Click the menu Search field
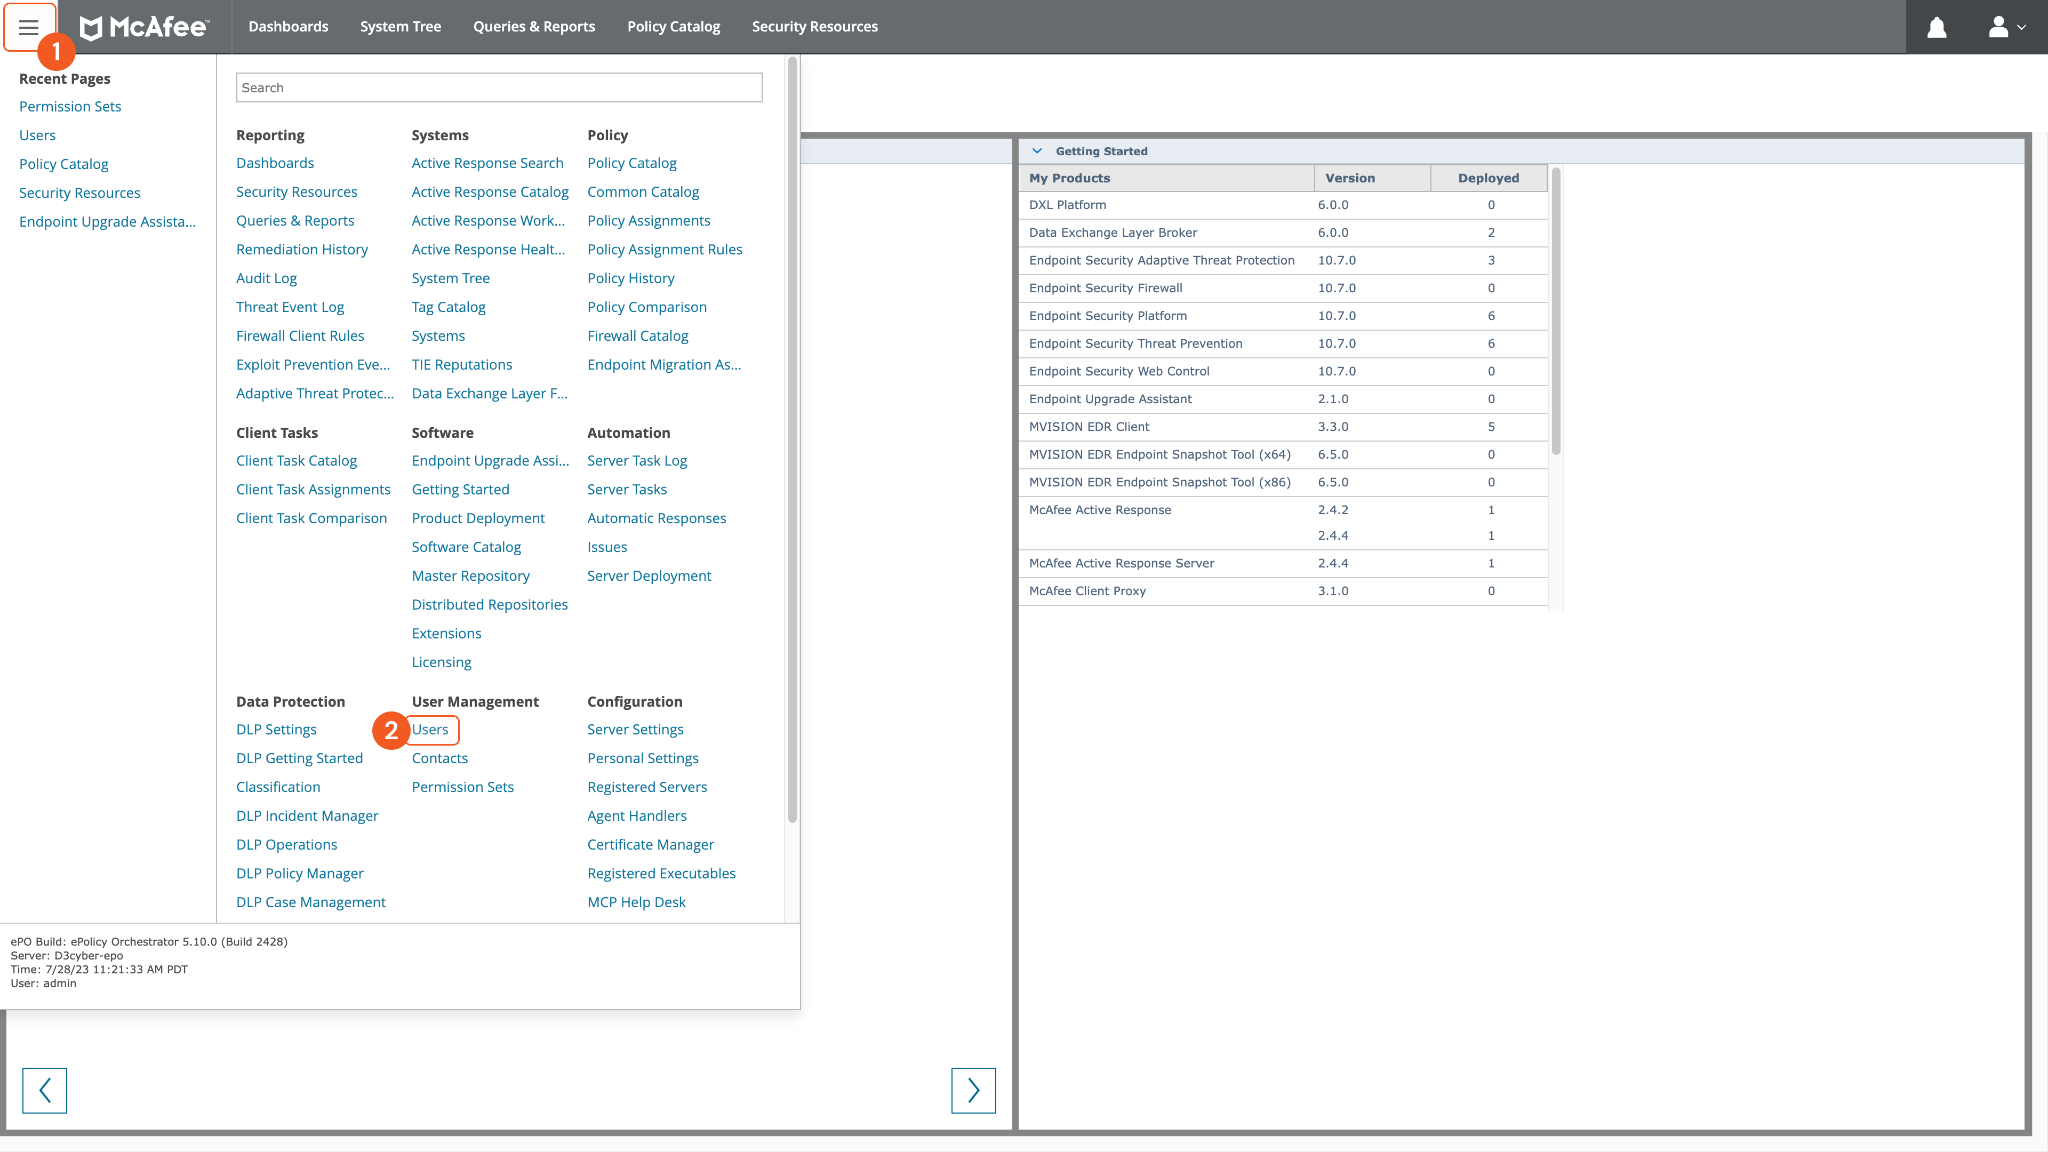 498,87
